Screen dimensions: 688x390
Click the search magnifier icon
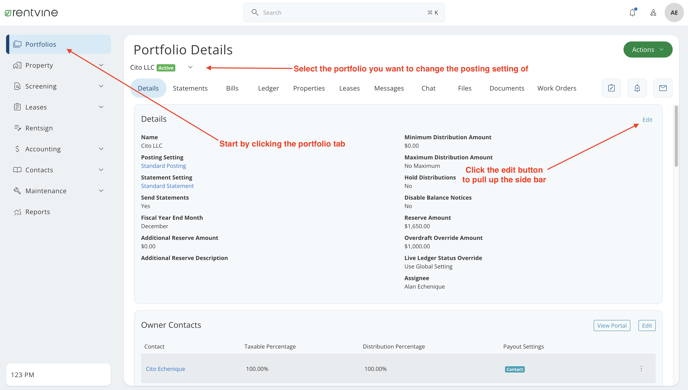[254, 12]
